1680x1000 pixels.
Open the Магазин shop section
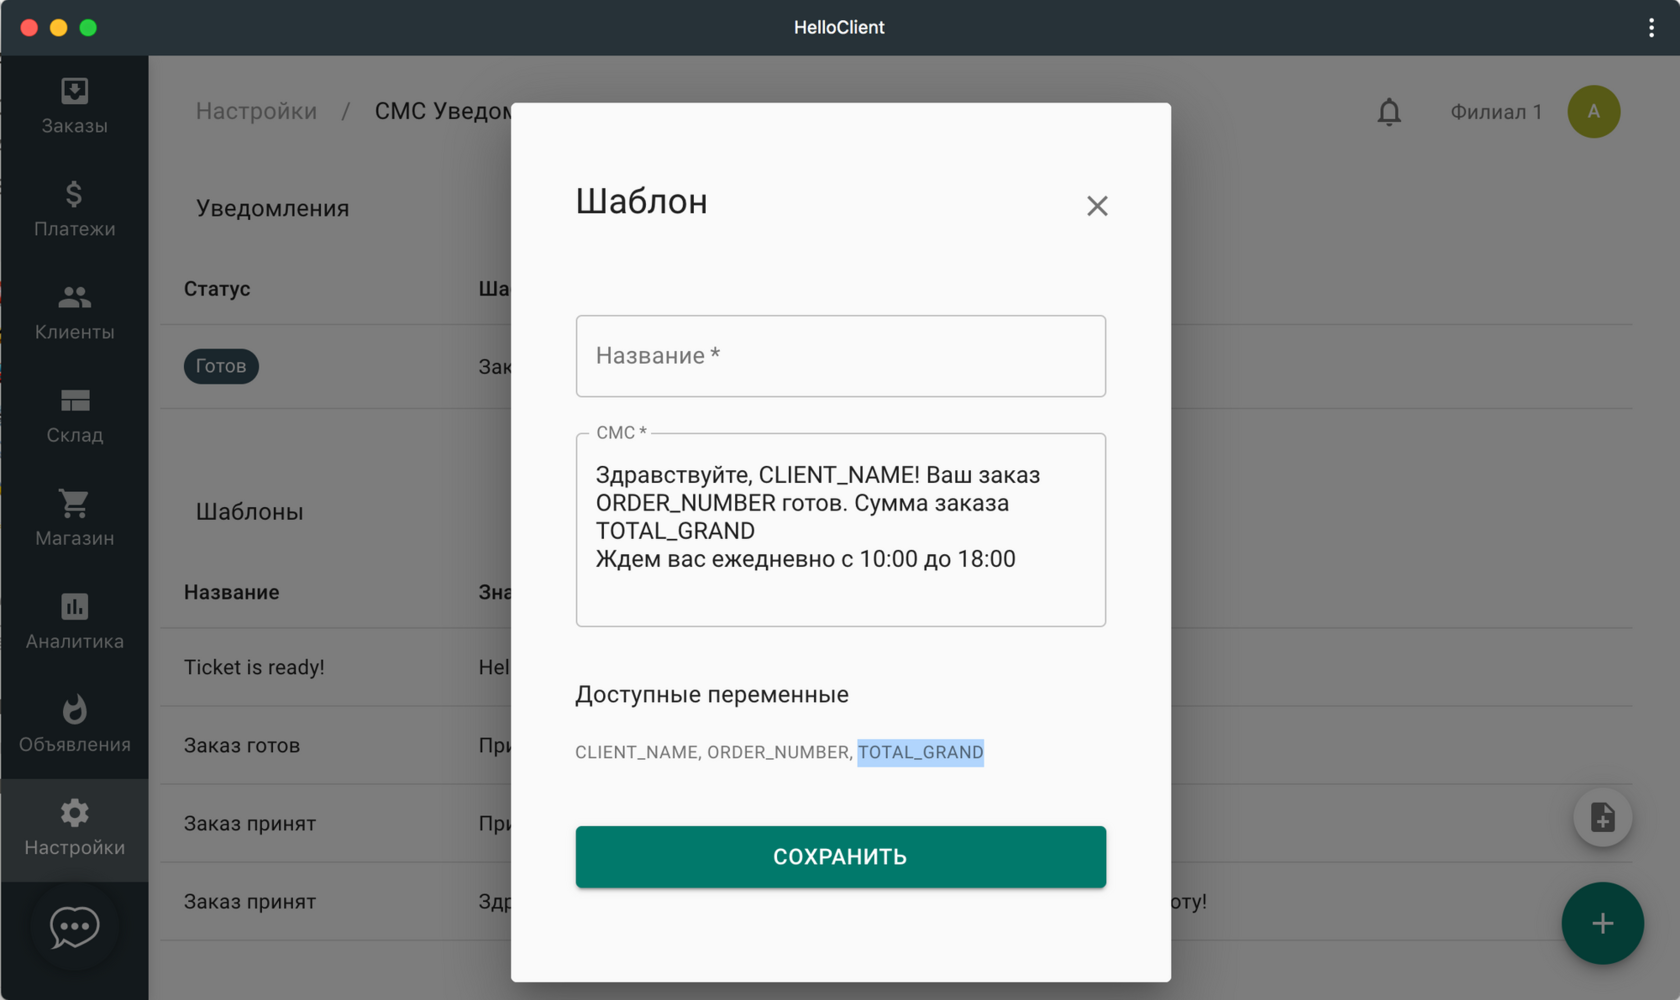tap(74, 518)
